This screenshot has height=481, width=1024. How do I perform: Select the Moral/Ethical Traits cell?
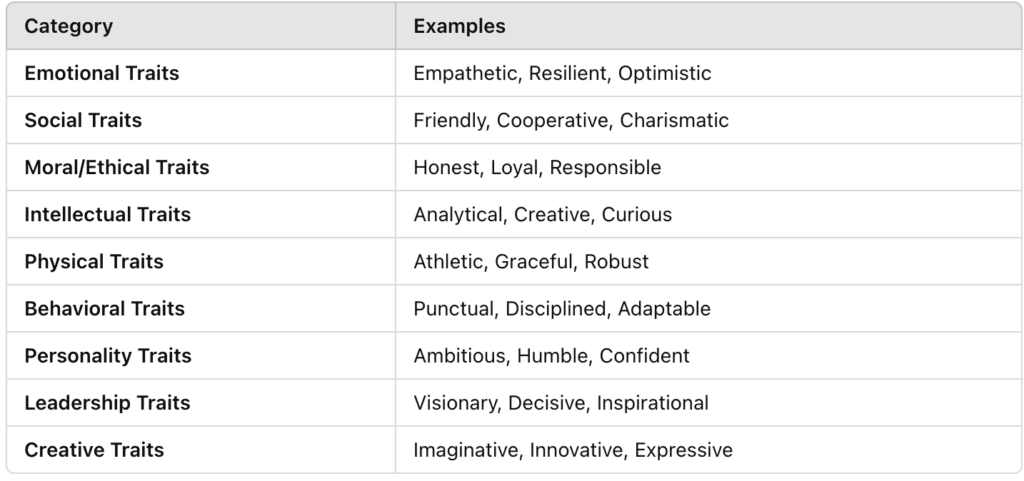point(117,167)
